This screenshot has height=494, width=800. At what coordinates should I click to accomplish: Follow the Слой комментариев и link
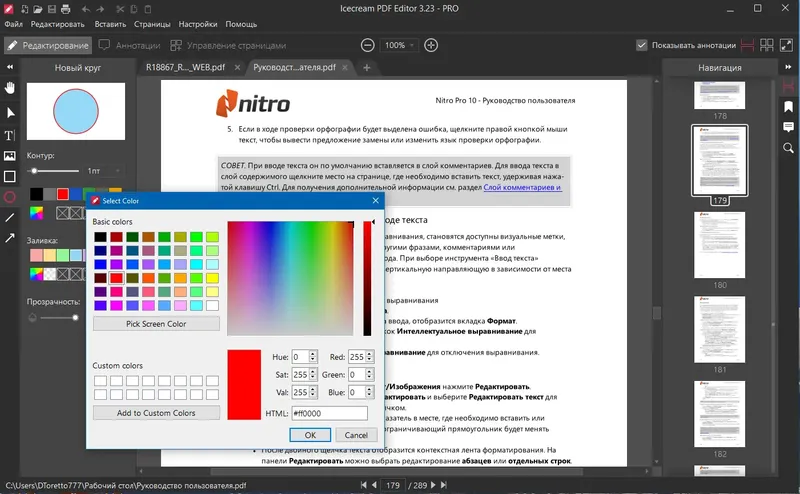(x=522, y=187)
